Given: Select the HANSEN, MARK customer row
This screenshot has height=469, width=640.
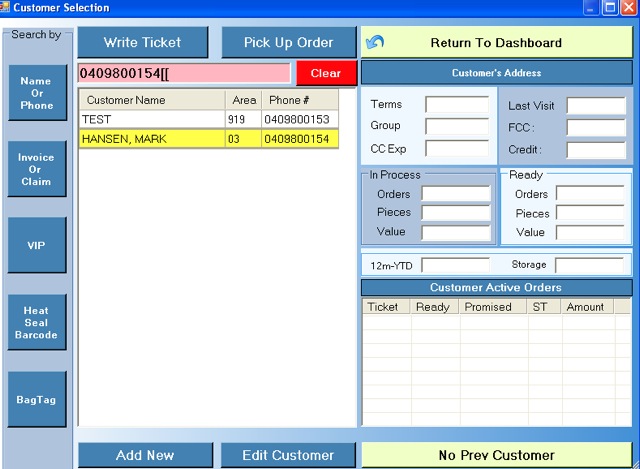Looking at the screenshot, I should 217,138.
